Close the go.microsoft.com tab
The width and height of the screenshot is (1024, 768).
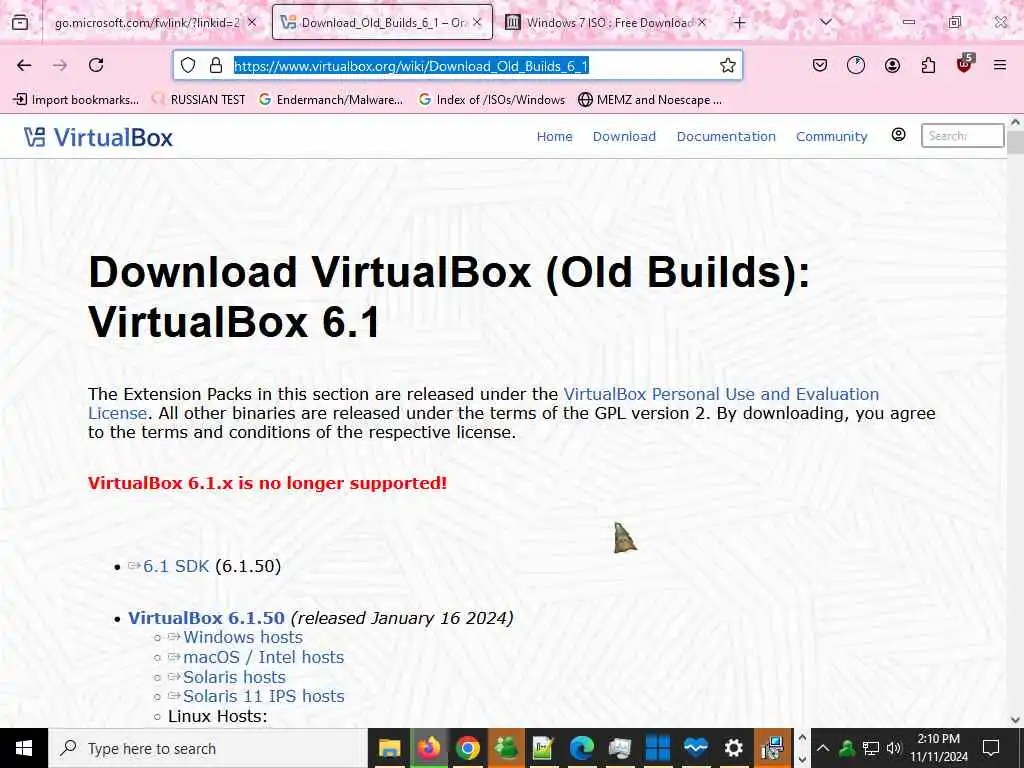(x=252, y=23)
